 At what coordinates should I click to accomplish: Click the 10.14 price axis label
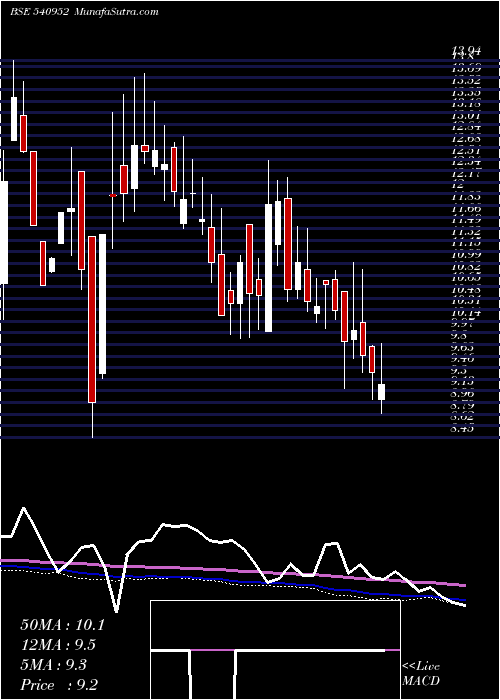click(x=466, y=312)
